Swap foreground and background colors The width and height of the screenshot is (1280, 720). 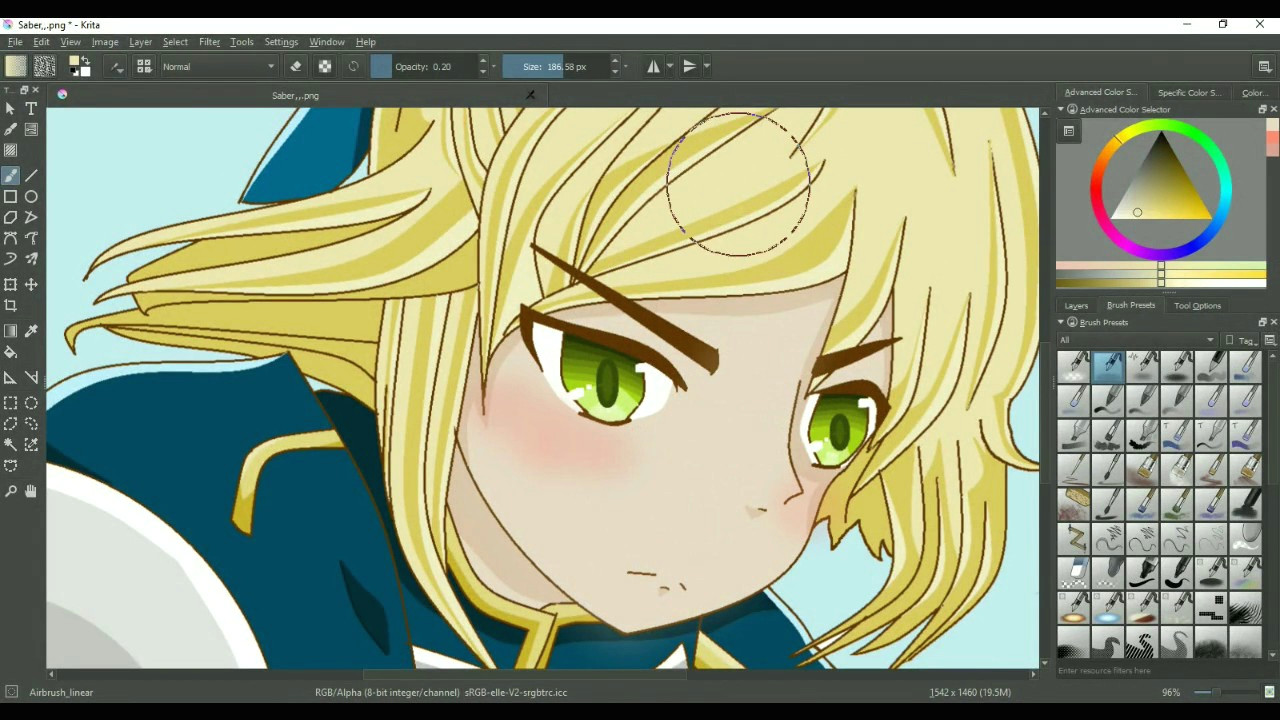pos(85,59)
